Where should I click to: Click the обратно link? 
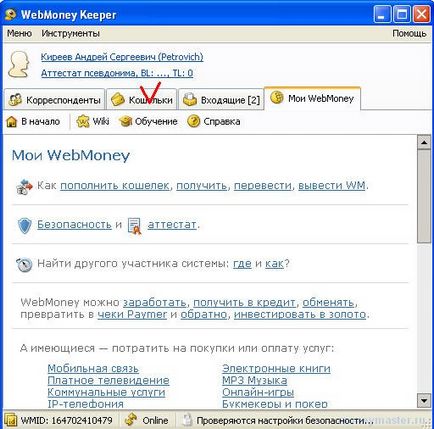pyautogui.click(x=204, y=314)
